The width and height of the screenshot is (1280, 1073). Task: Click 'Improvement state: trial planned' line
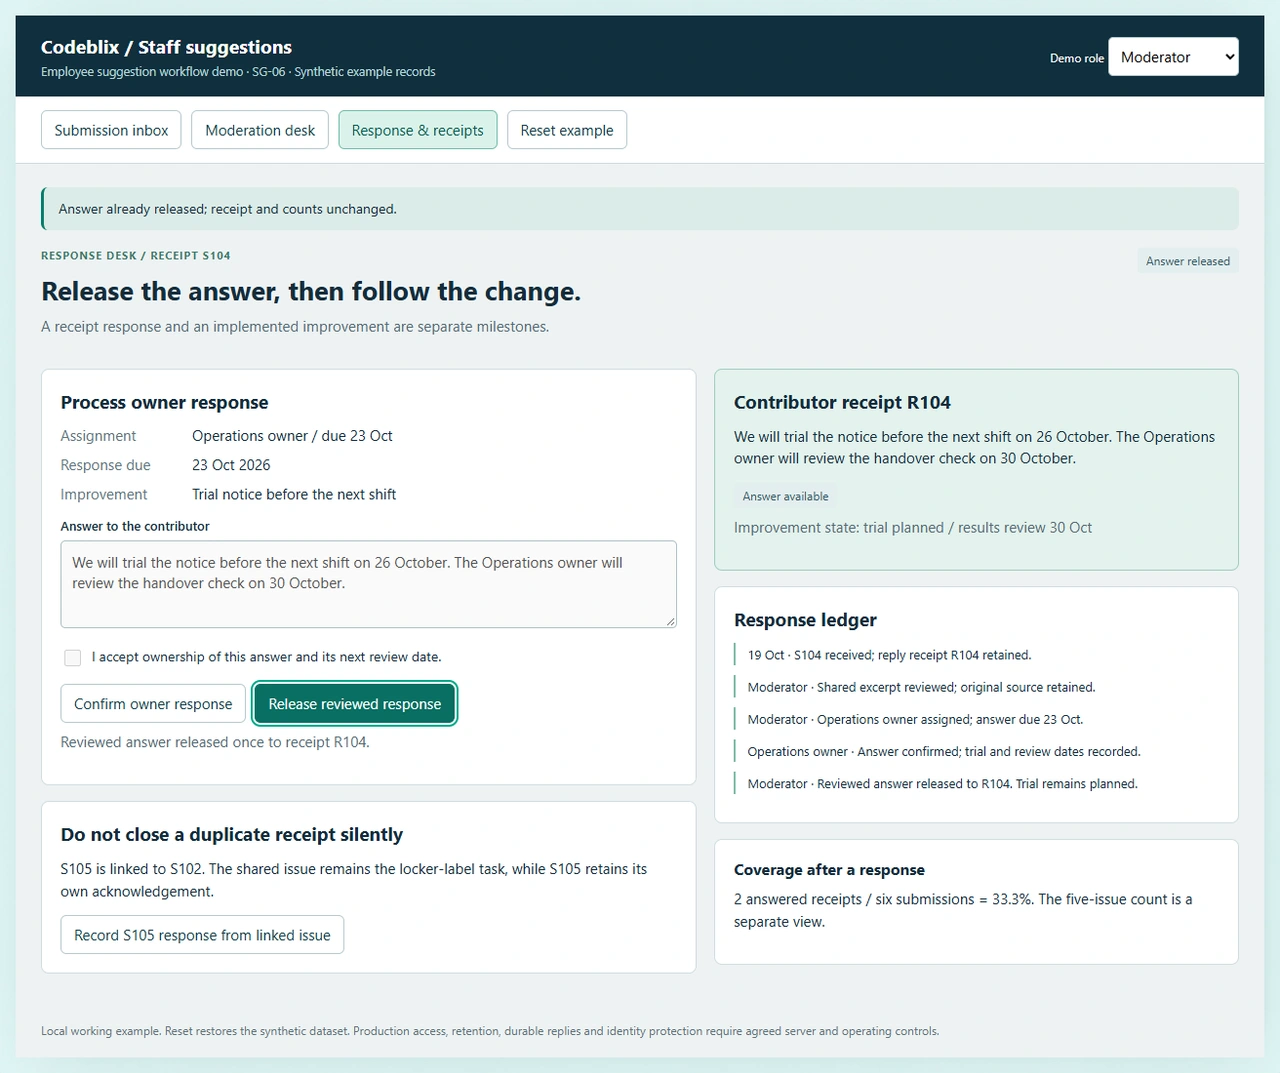coord(913,527)
